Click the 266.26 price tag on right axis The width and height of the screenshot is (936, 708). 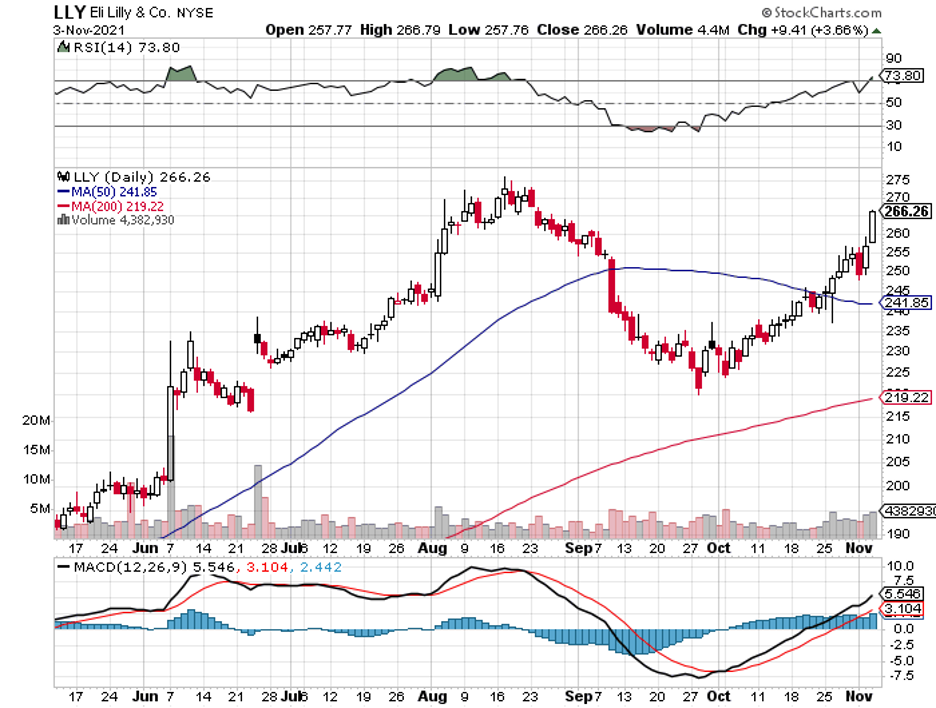[x=908, y=211]
